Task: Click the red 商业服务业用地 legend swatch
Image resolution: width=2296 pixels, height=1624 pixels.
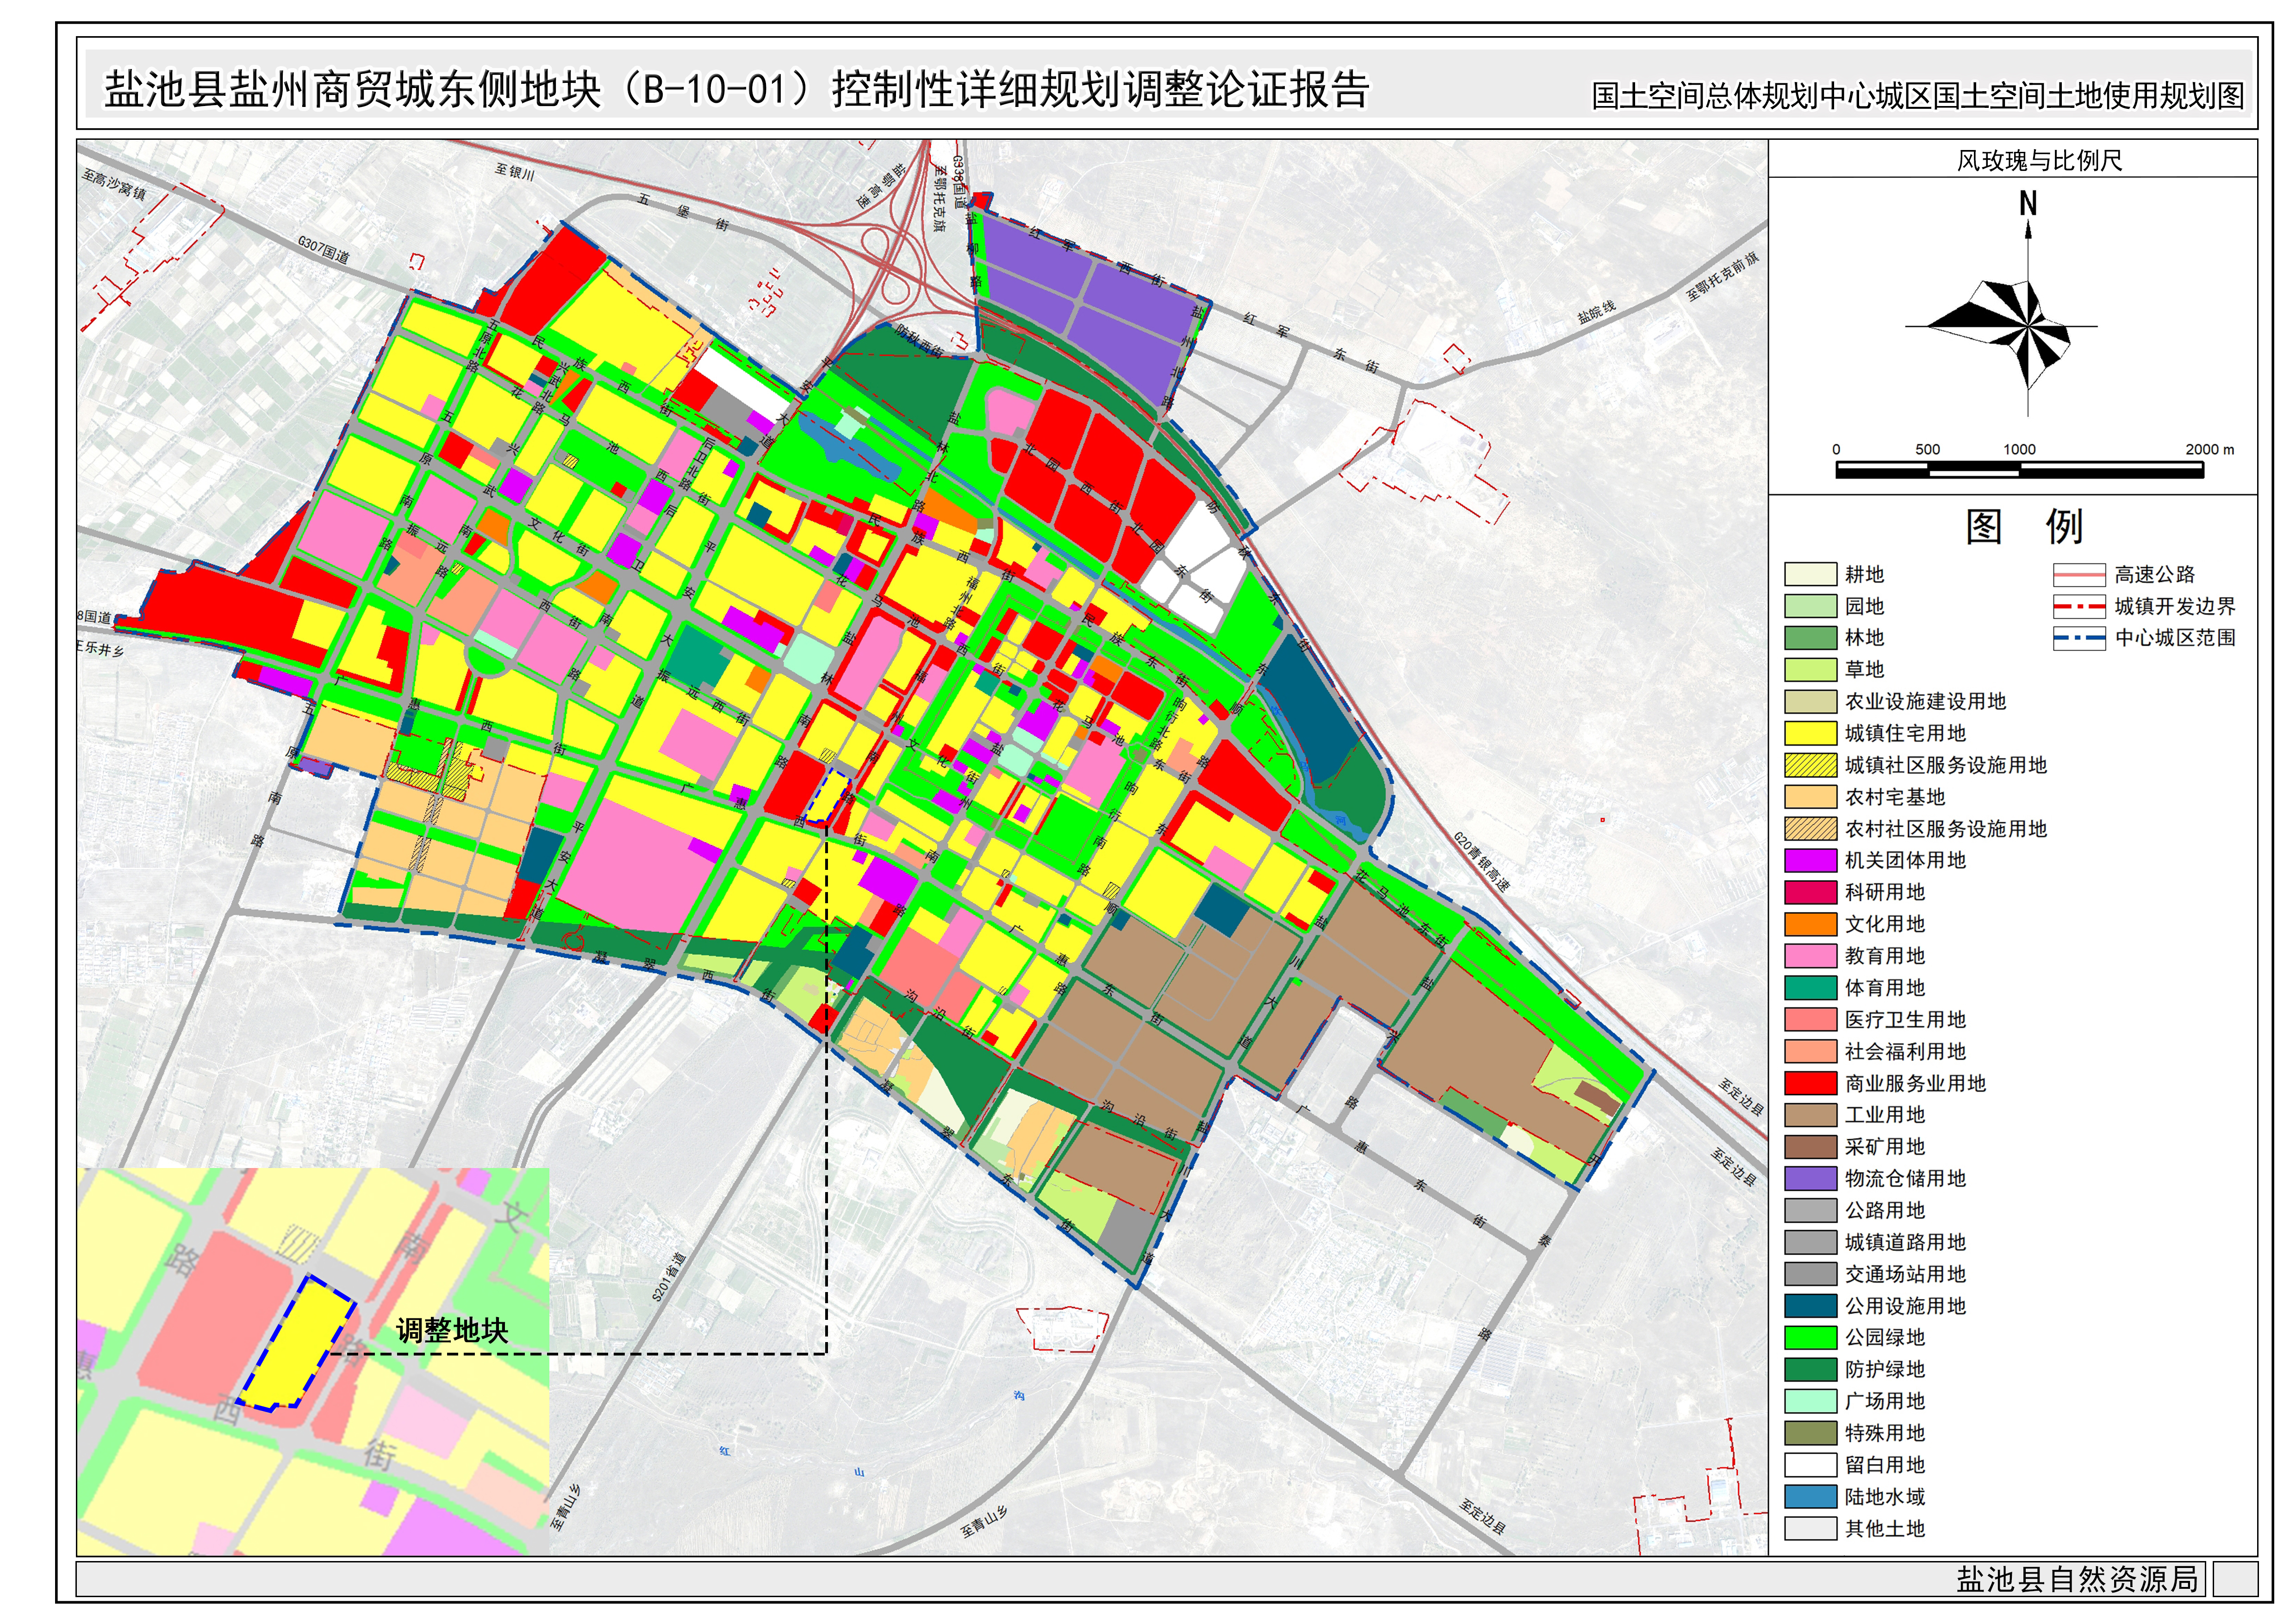Action: click(x=1810, y=1083)
